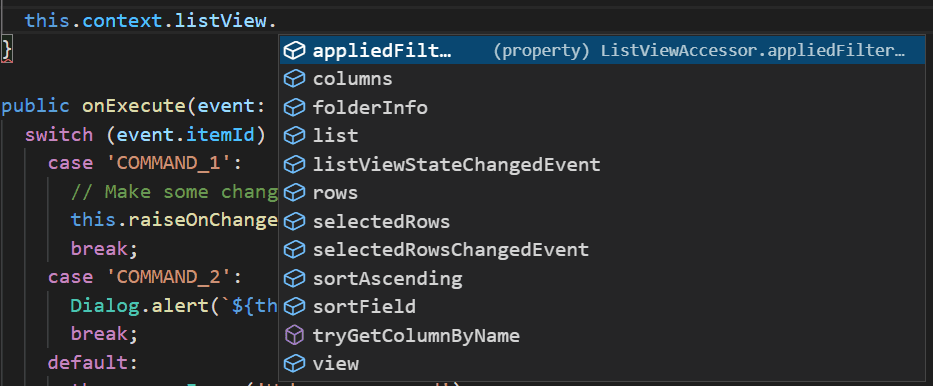Click the selectedRows property icon
The height and width of the screenshot is (386, 933).
click(294, 222)
